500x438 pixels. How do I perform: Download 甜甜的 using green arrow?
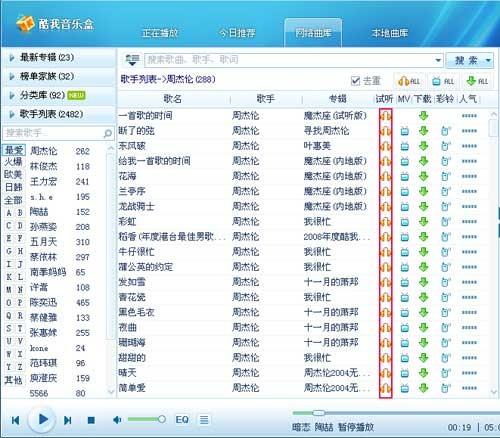[423, 358]
